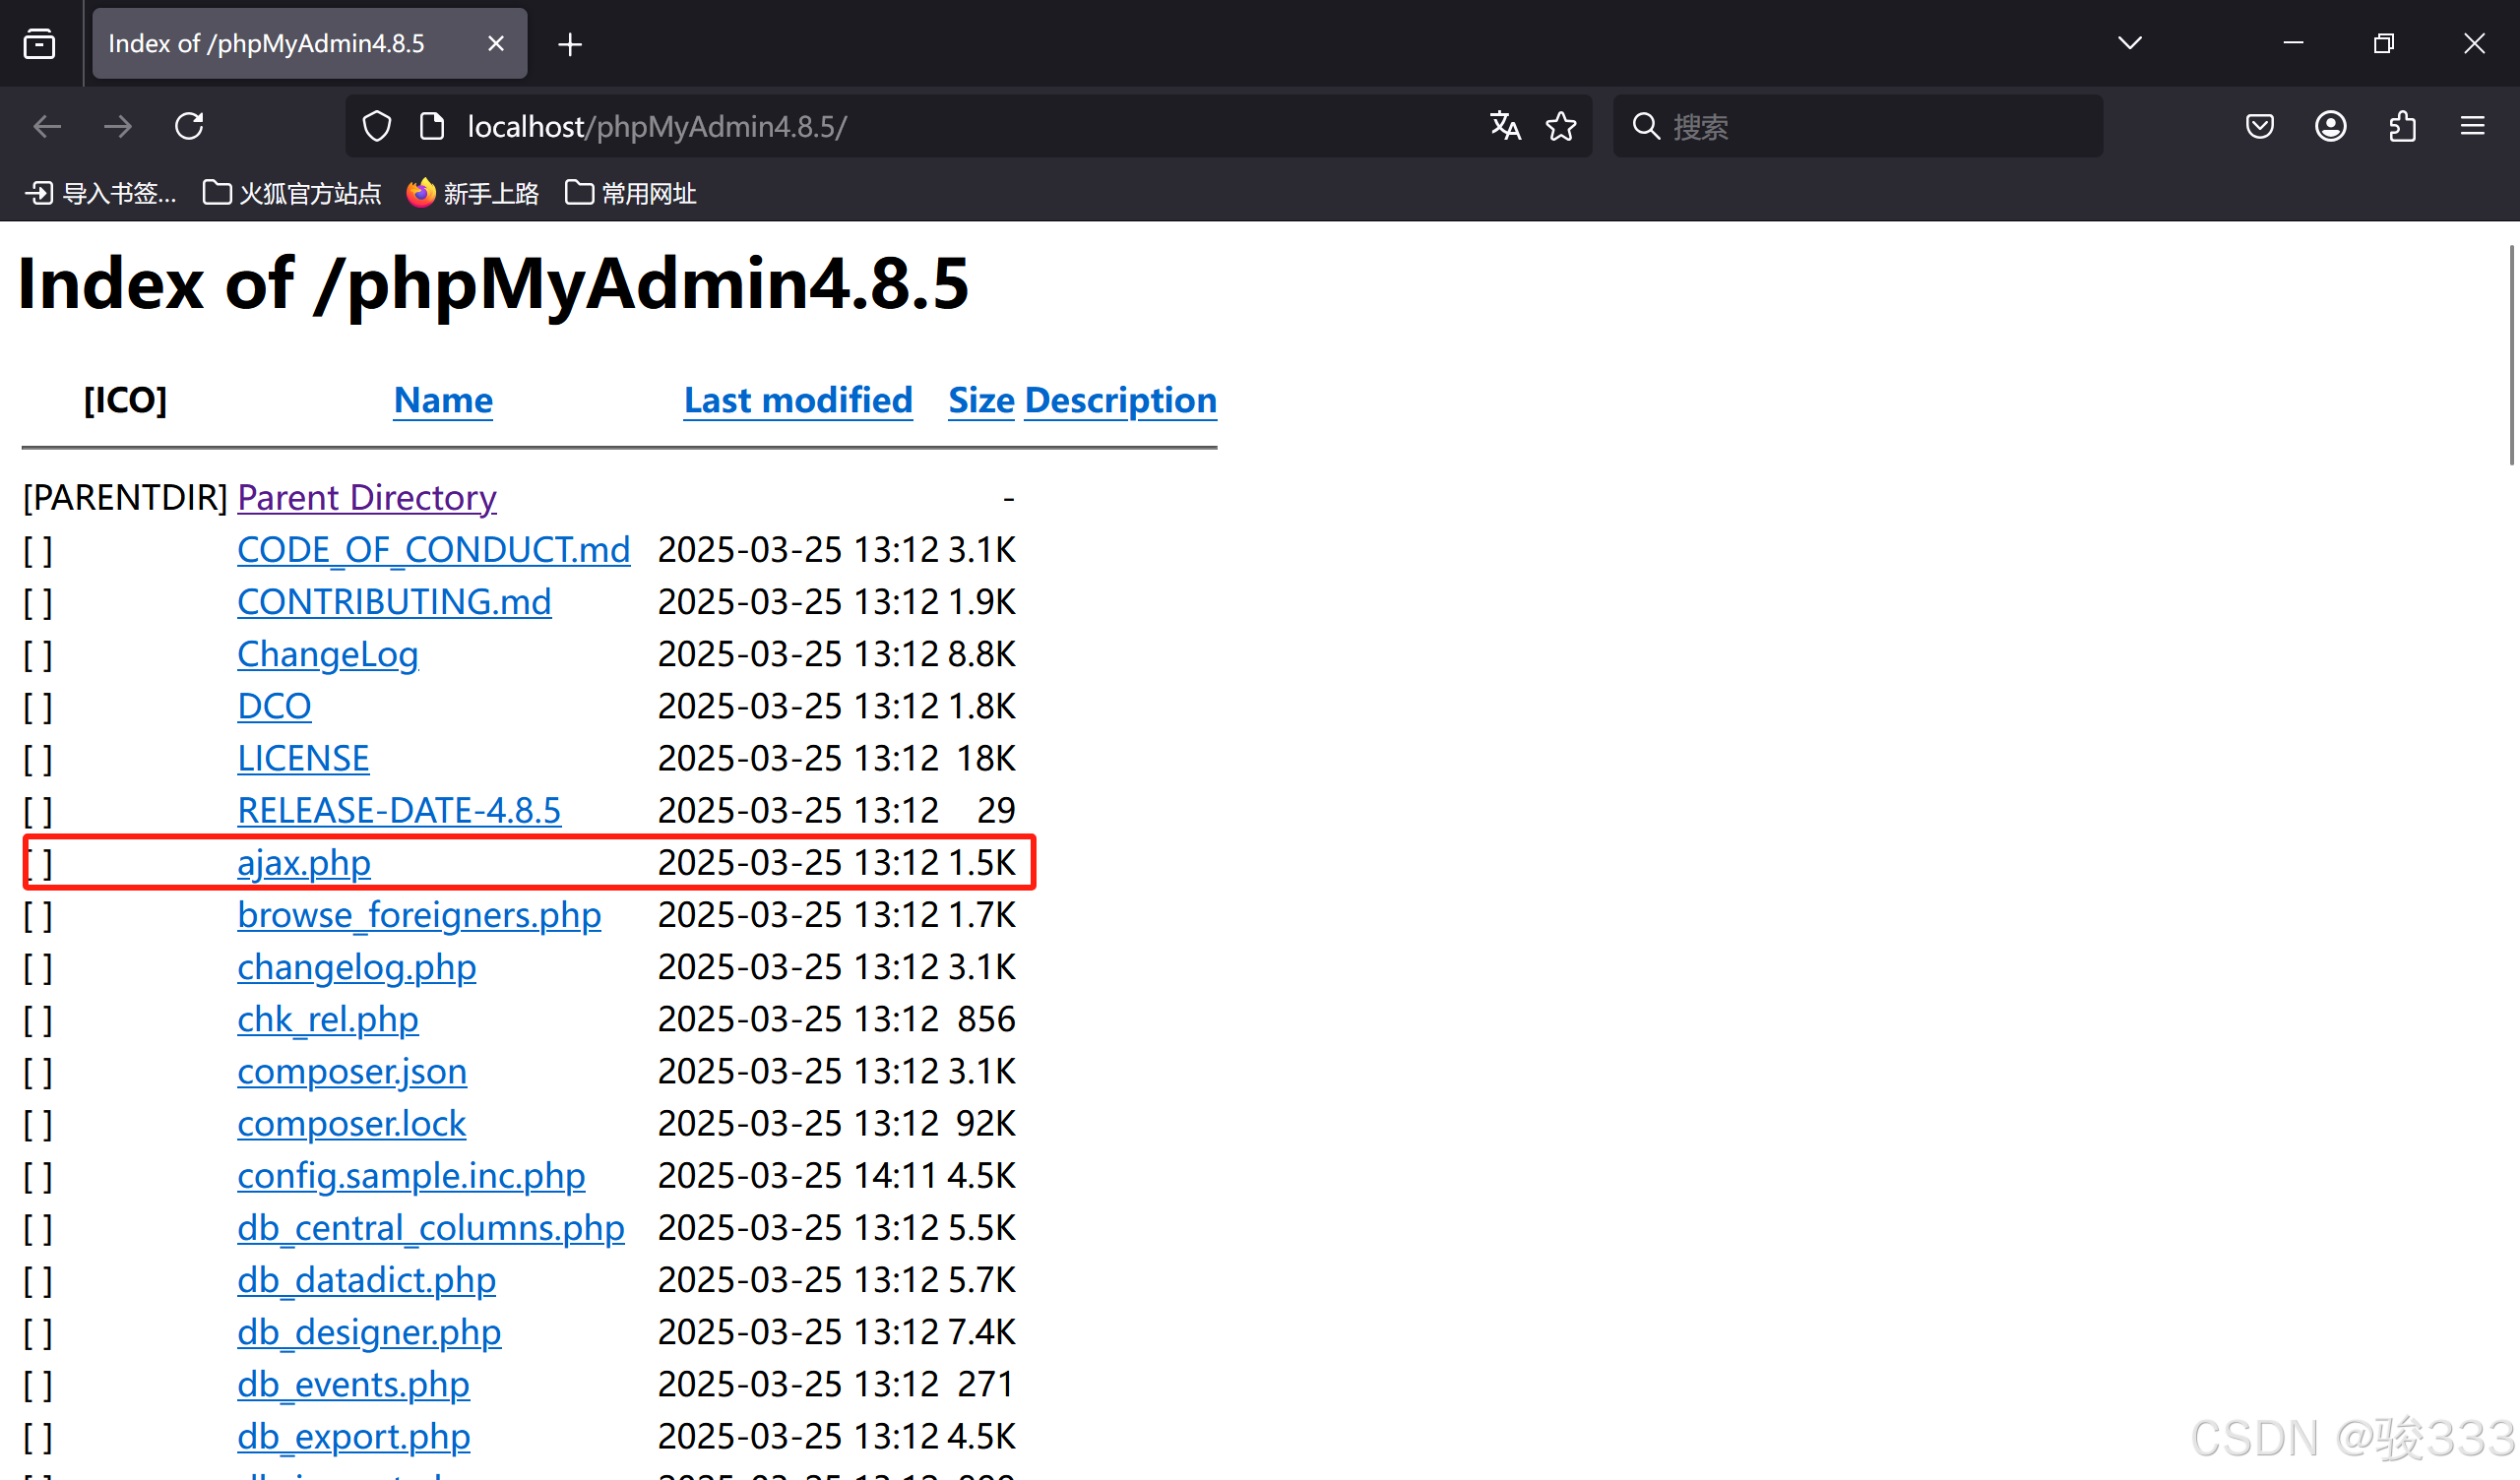The image size is (2520, 1480).
Task: Click the Pocket save icon
Action: pyautogui.click(x=2260, y=126)
